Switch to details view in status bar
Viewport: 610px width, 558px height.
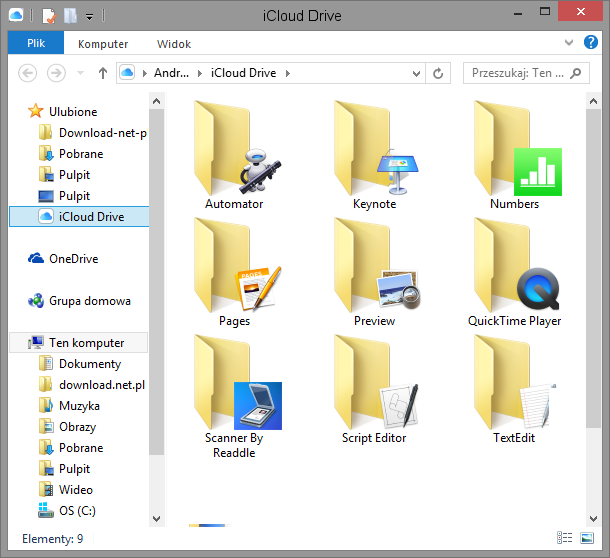click(564, 538)
